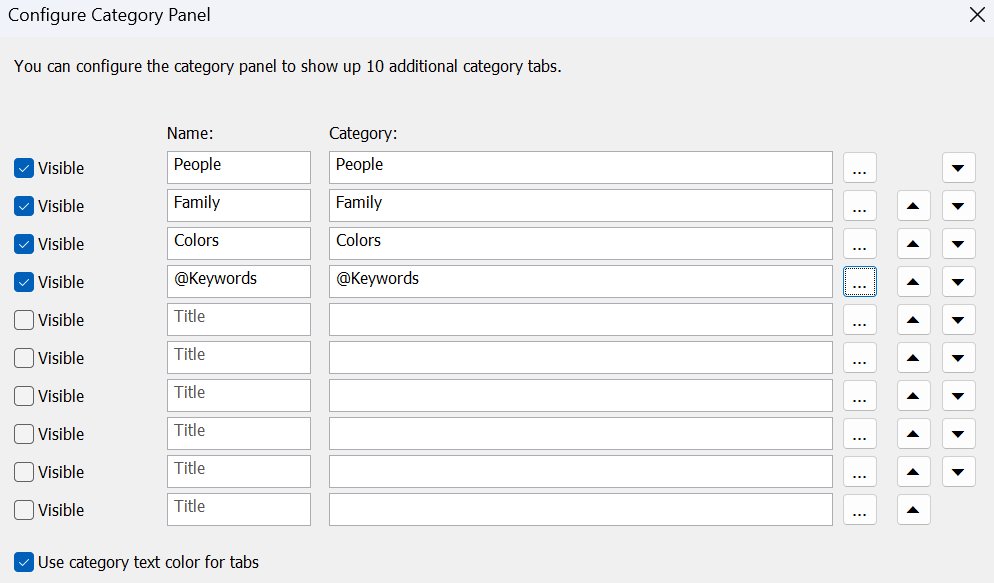Viewport: 994px width, 583px height.
Task: Open category browser for @Keywords row
Action: point(860,282)
